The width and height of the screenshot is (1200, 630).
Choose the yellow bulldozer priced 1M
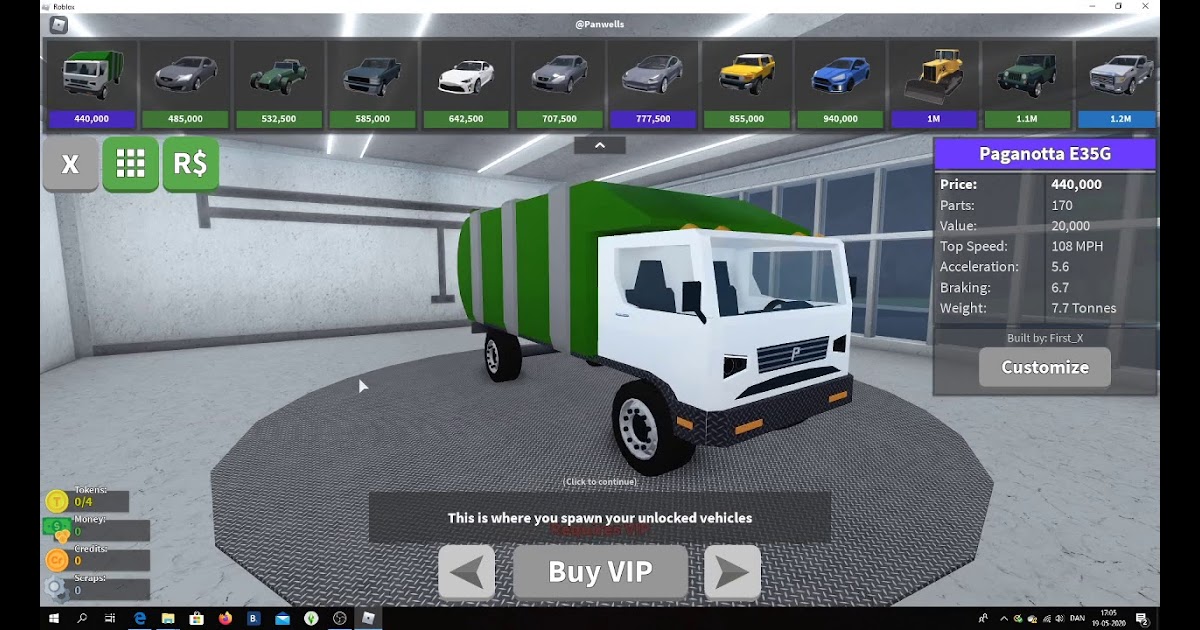933,86
